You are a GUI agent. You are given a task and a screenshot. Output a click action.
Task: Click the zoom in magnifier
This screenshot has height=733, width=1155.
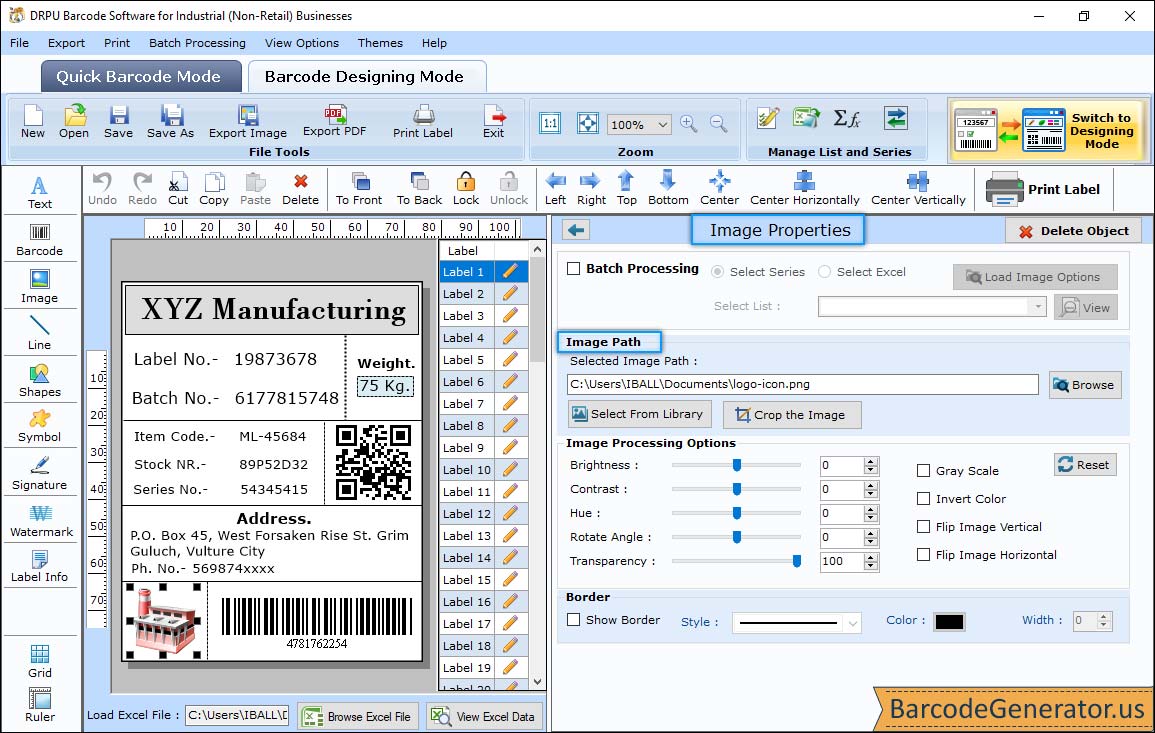coord(689,124)
